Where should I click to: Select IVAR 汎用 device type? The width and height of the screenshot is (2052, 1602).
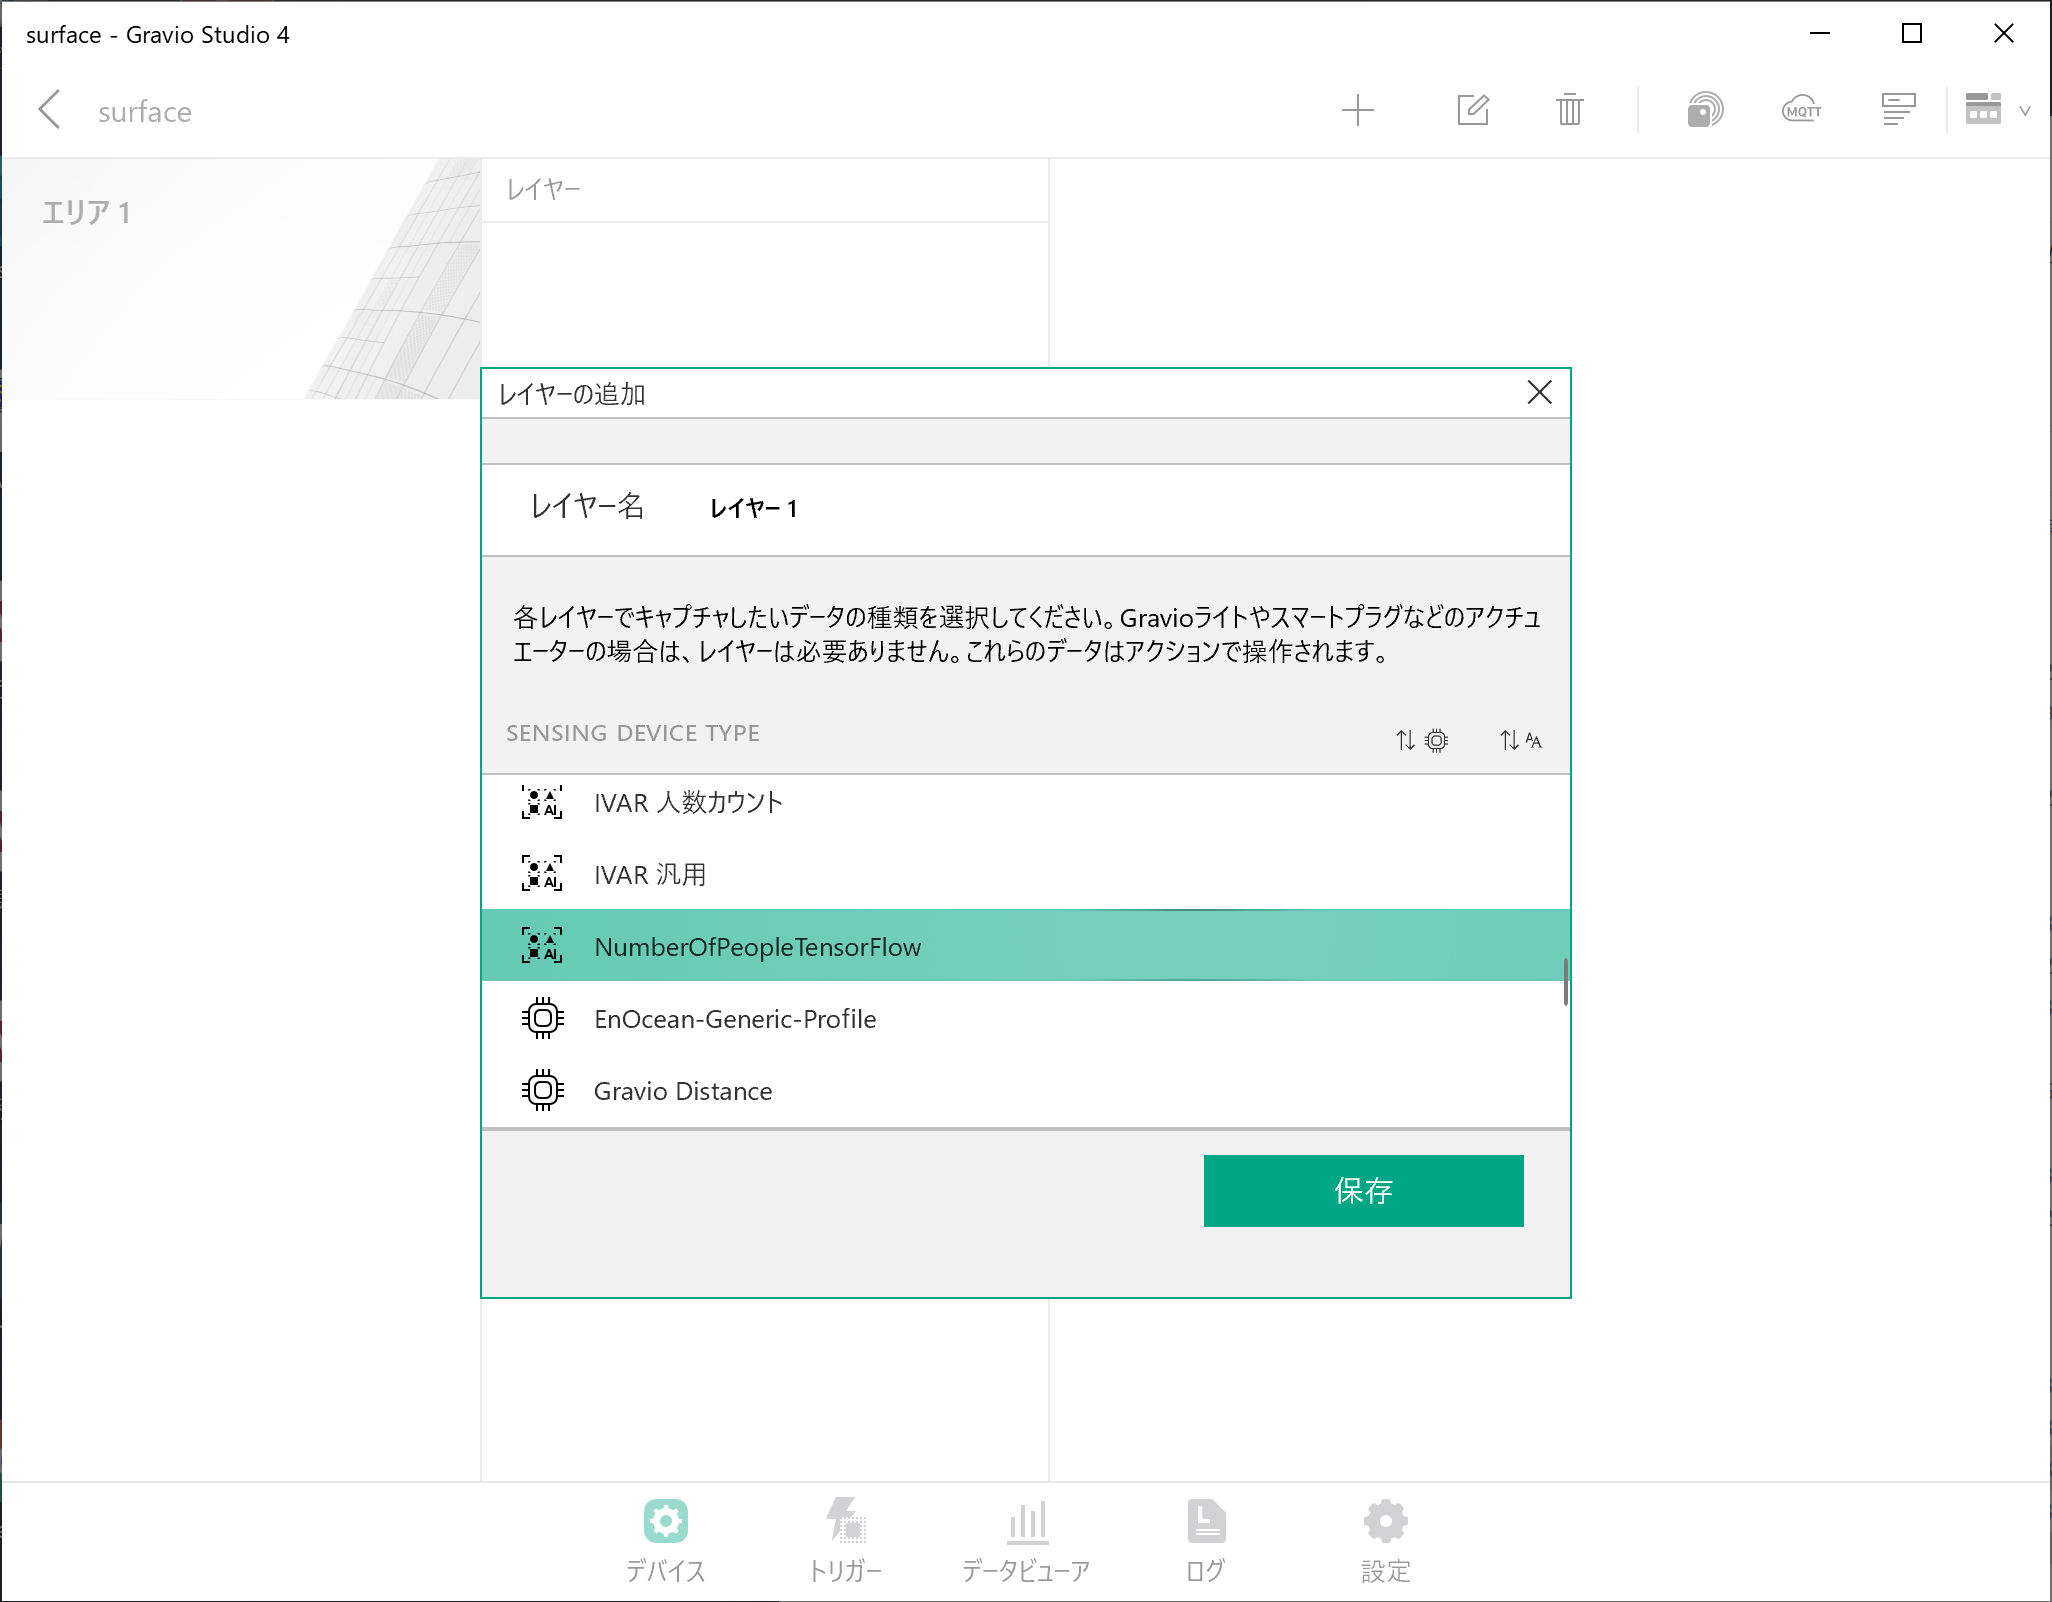tap(1025, 874)
